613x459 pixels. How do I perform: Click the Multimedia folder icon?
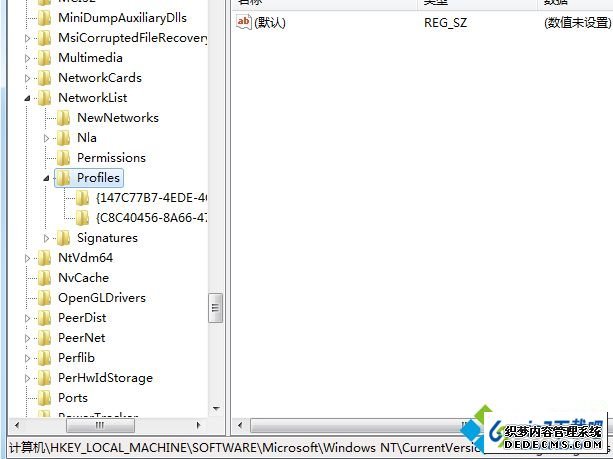coord(44,58)
